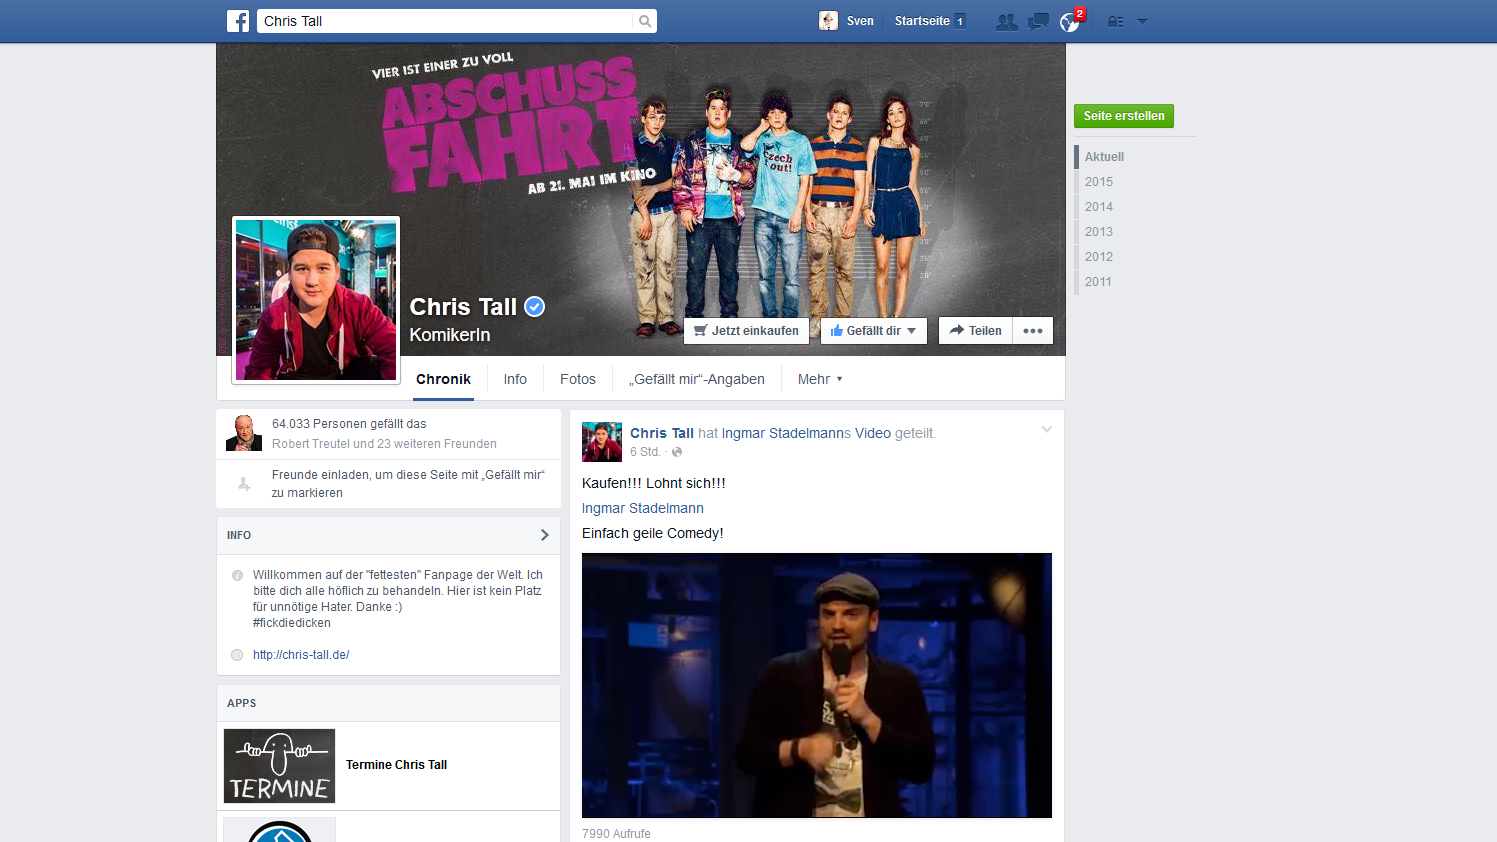1497x842 pixels.
Task: Open the „Gefällt mir“-Angaben tab
Action: click(697, 379)
